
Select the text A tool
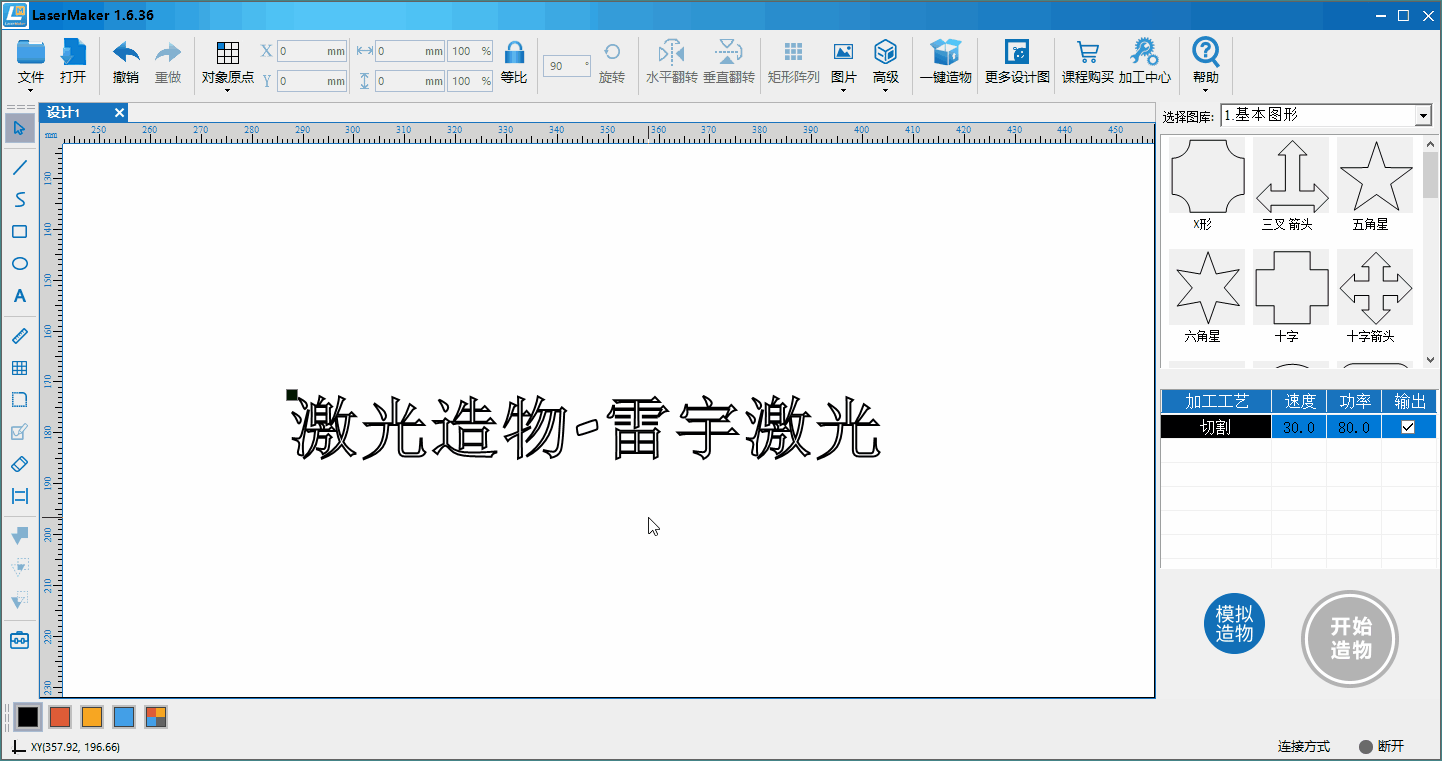click(x=19, y=296)
